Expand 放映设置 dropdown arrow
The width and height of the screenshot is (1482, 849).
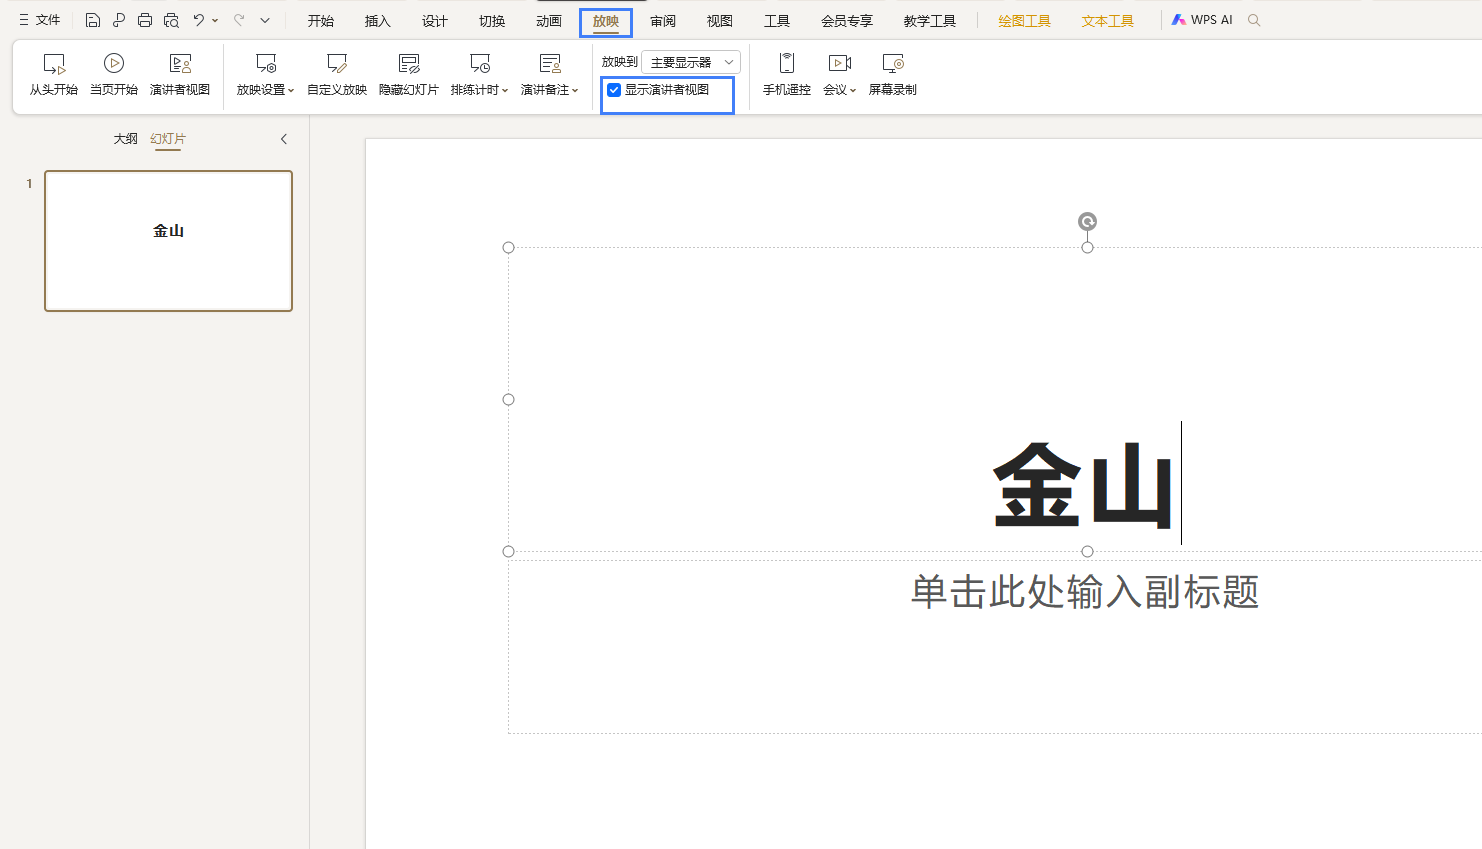tap(291, 90)
